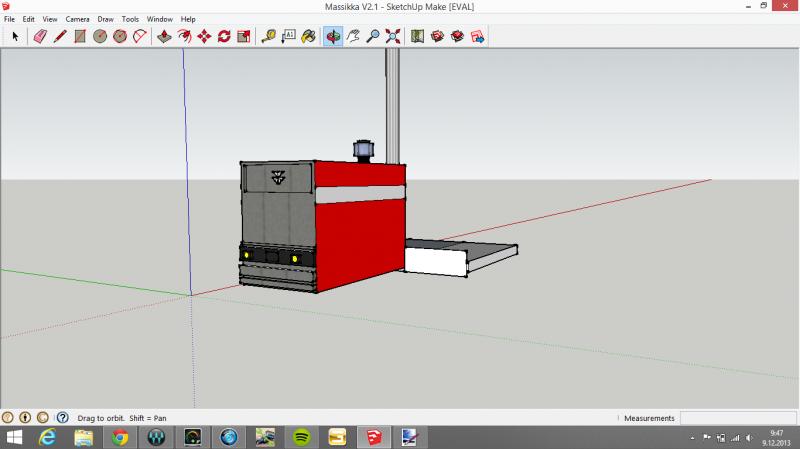Click the Zoom Extents tool
800x449 pixels.
393,36
